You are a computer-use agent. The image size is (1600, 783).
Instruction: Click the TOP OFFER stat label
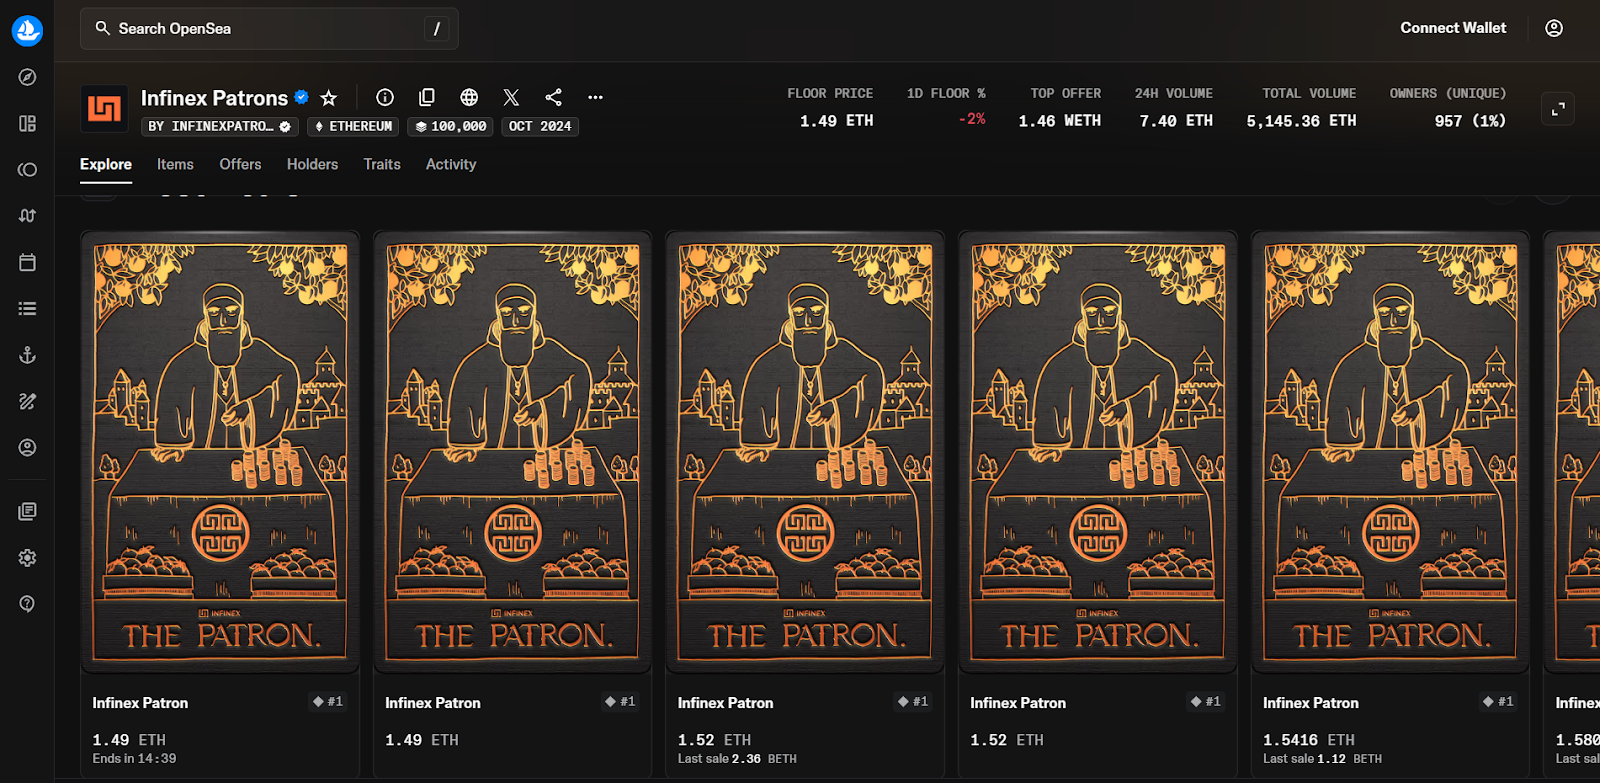[1066, 93]
